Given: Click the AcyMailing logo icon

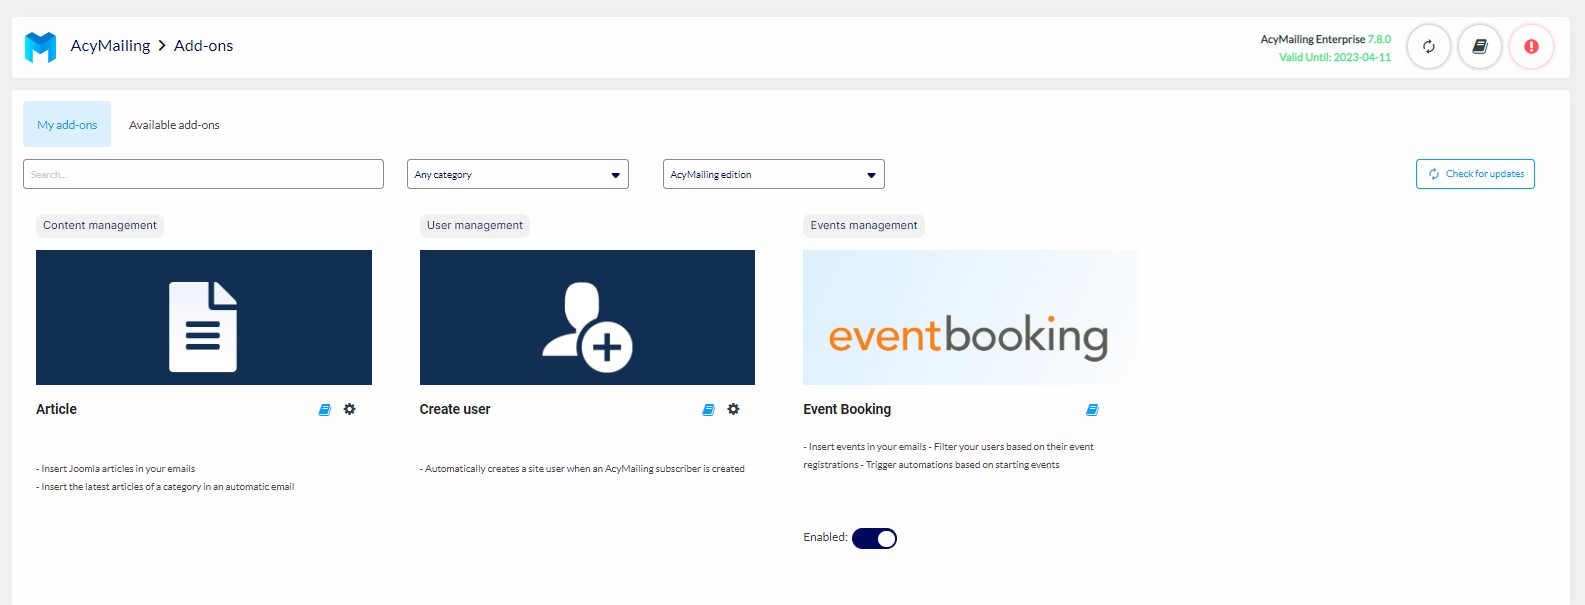Looking at the screenshot, I should (40, 46).
